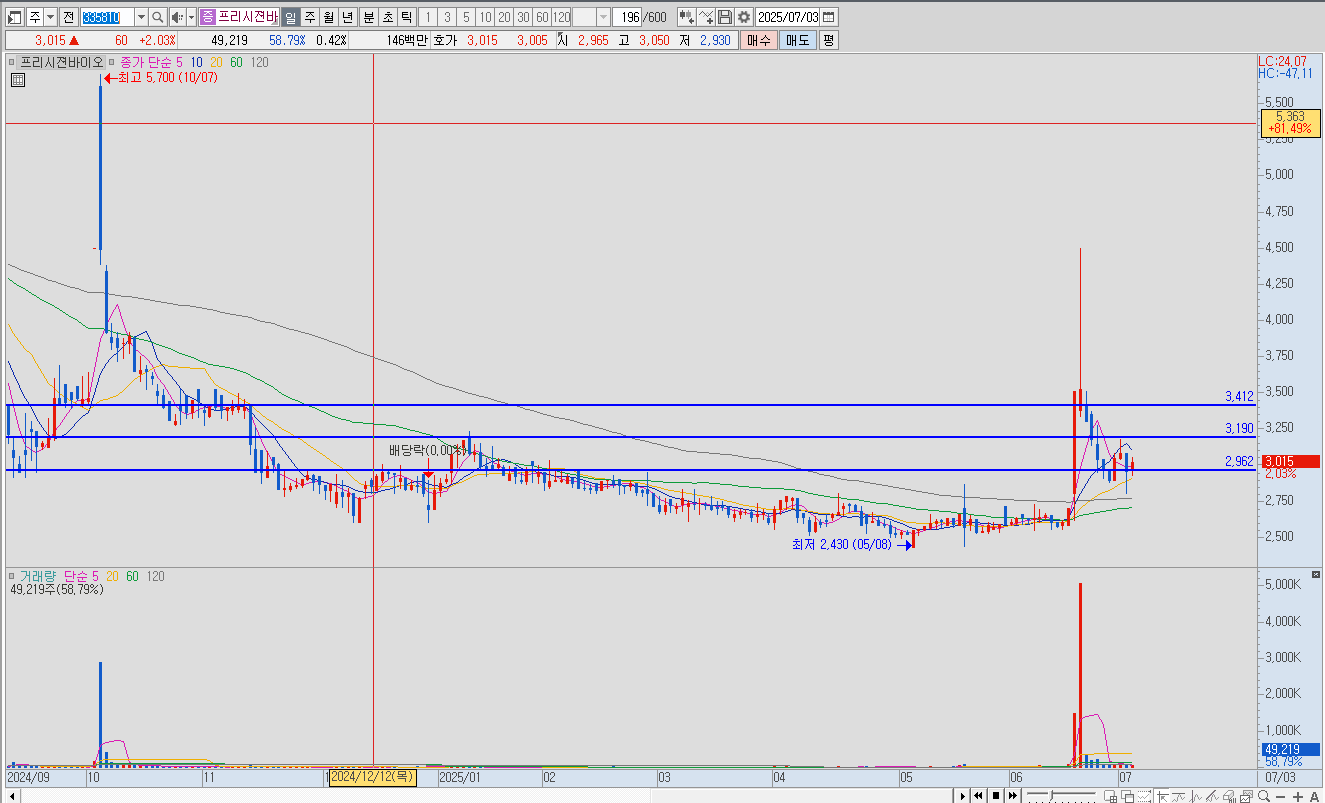This screenshot has width=1325, height=803.
Task: Click the 매수 buy button
Action: pyautogui.click(x=759, y=40)
